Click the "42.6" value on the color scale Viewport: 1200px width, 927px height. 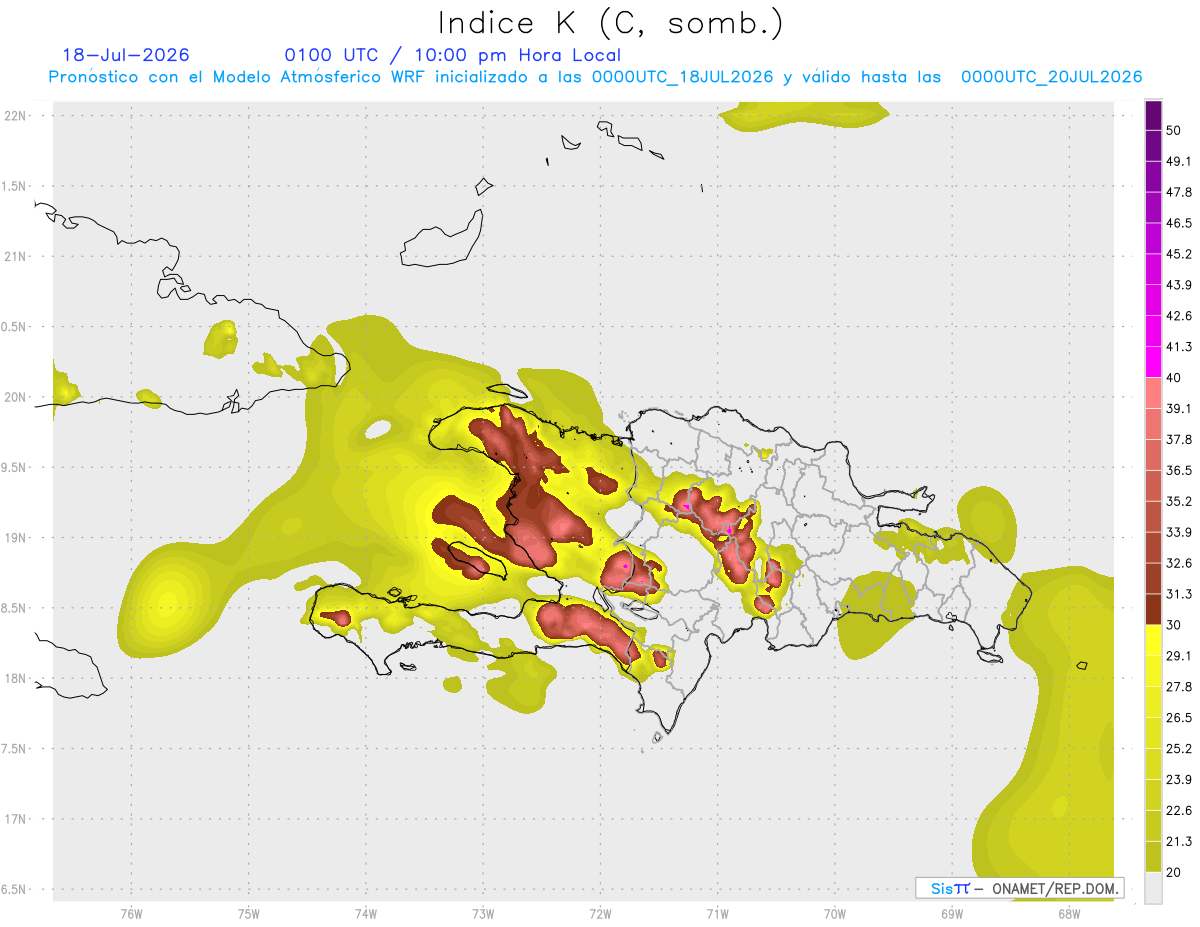click(x=1179, y=317)
